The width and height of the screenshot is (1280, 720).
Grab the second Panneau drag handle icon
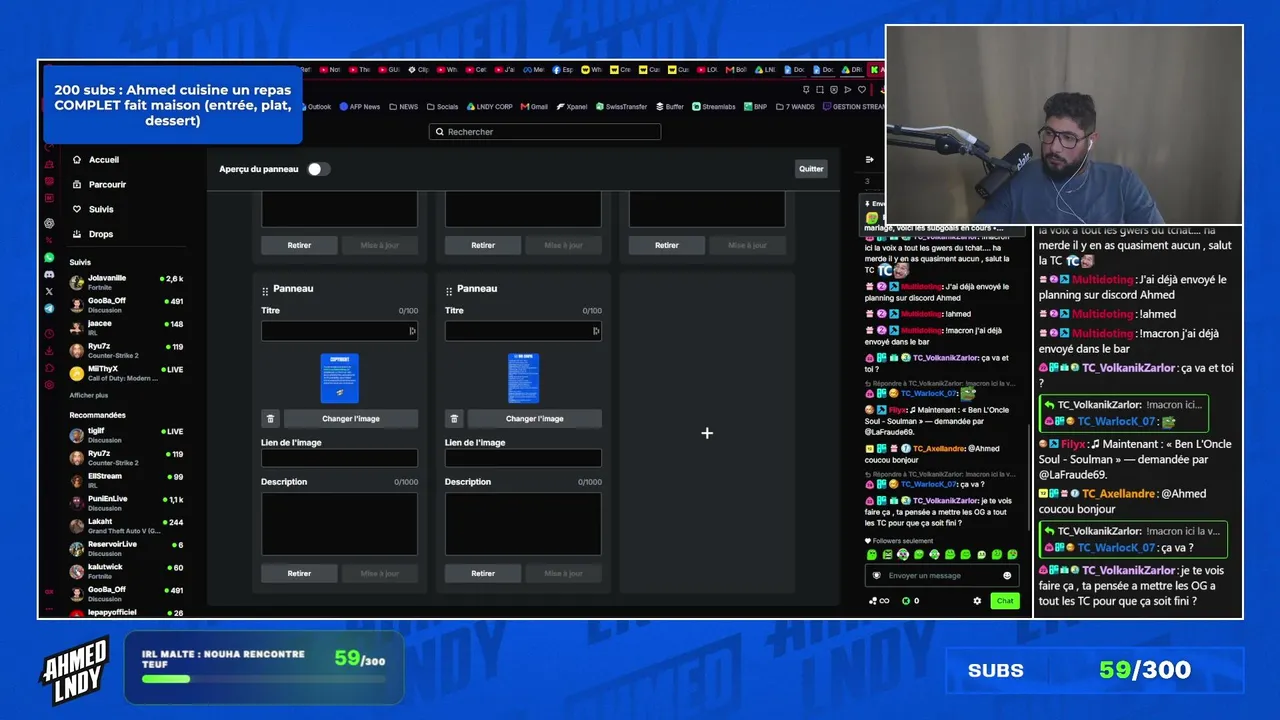(x=449, y=291)
